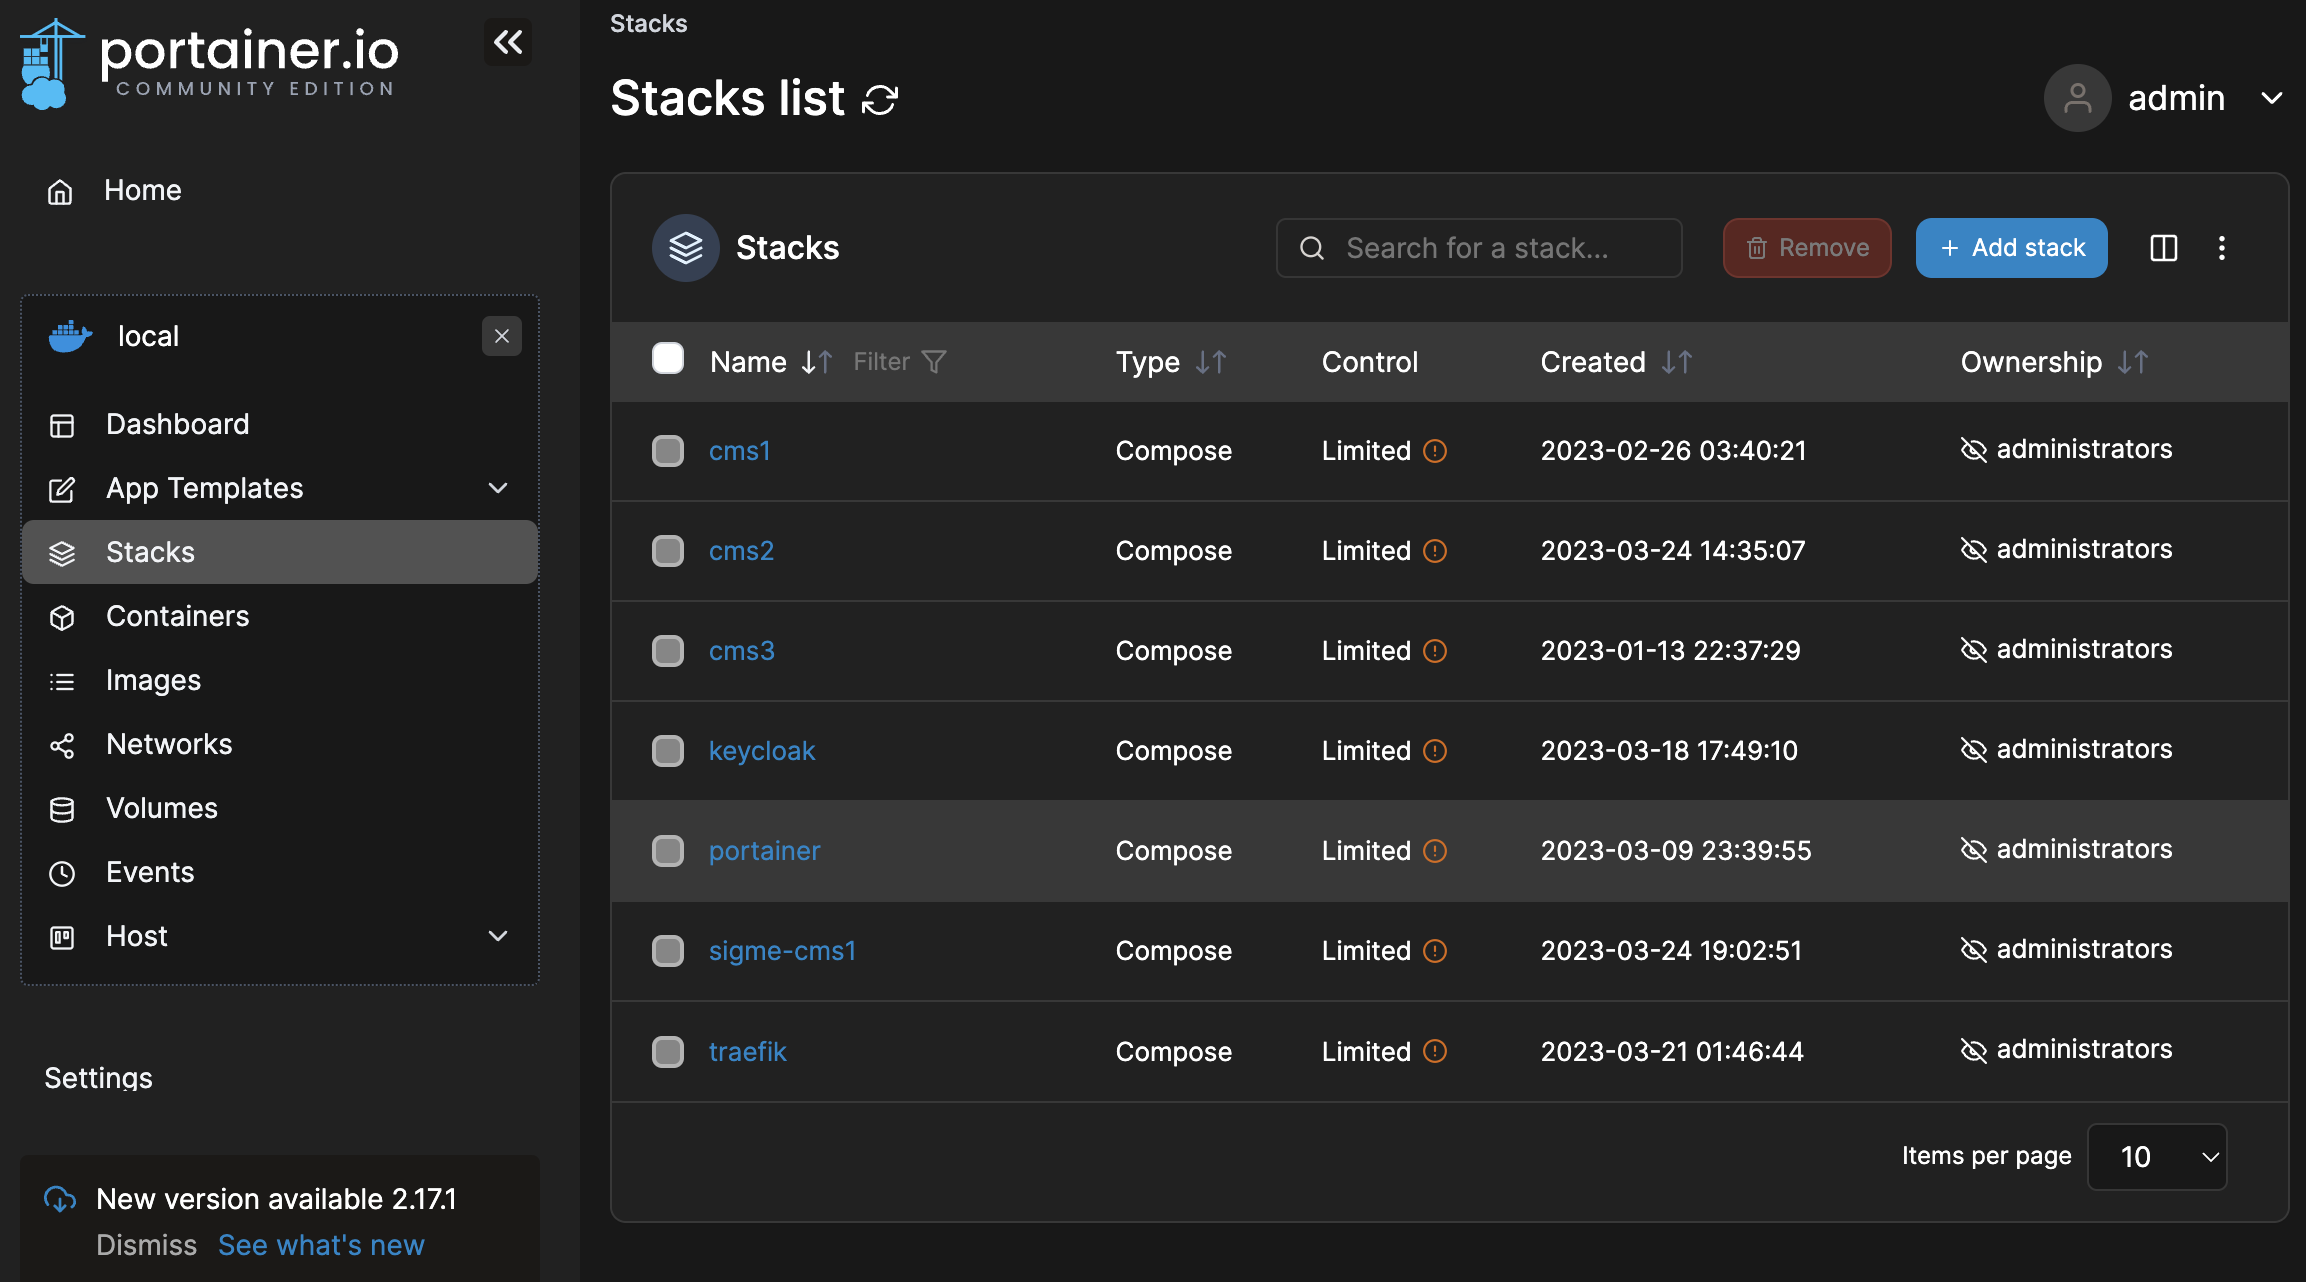Collapse the sidebar with double-chevron icon

click(508, 42)
